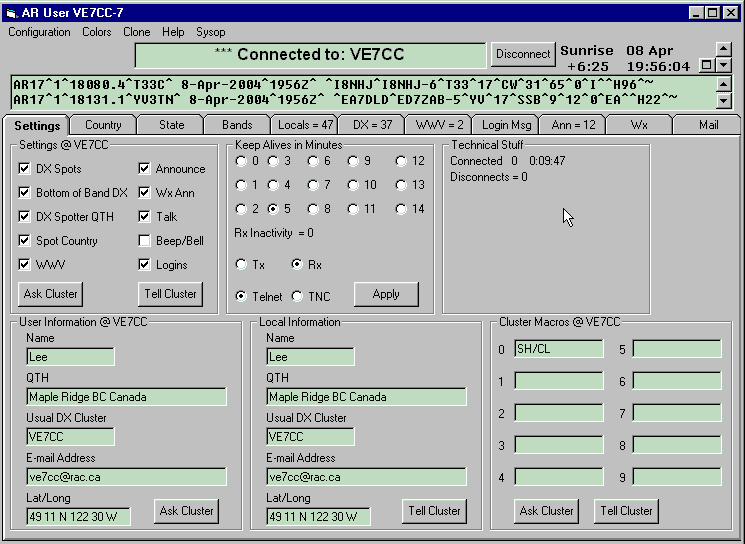Viewport: 745px width, 544px height.
Task: Click Apply in Keep Alives panel
Action: point(386,294)
